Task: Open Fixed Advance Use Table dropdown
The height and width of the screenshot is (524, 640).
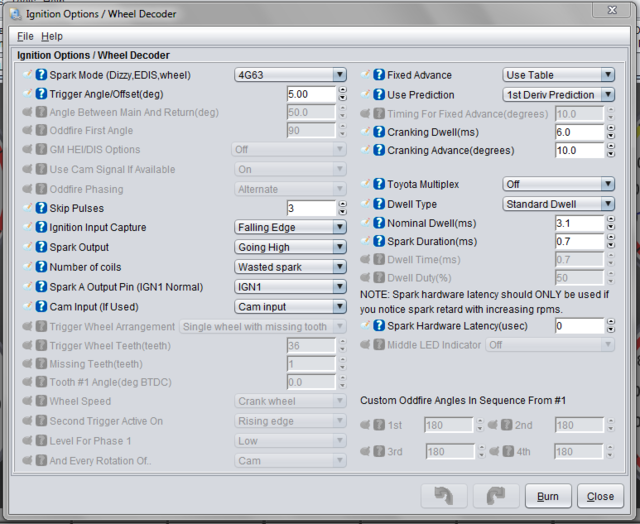Action: tap(558, 75)
